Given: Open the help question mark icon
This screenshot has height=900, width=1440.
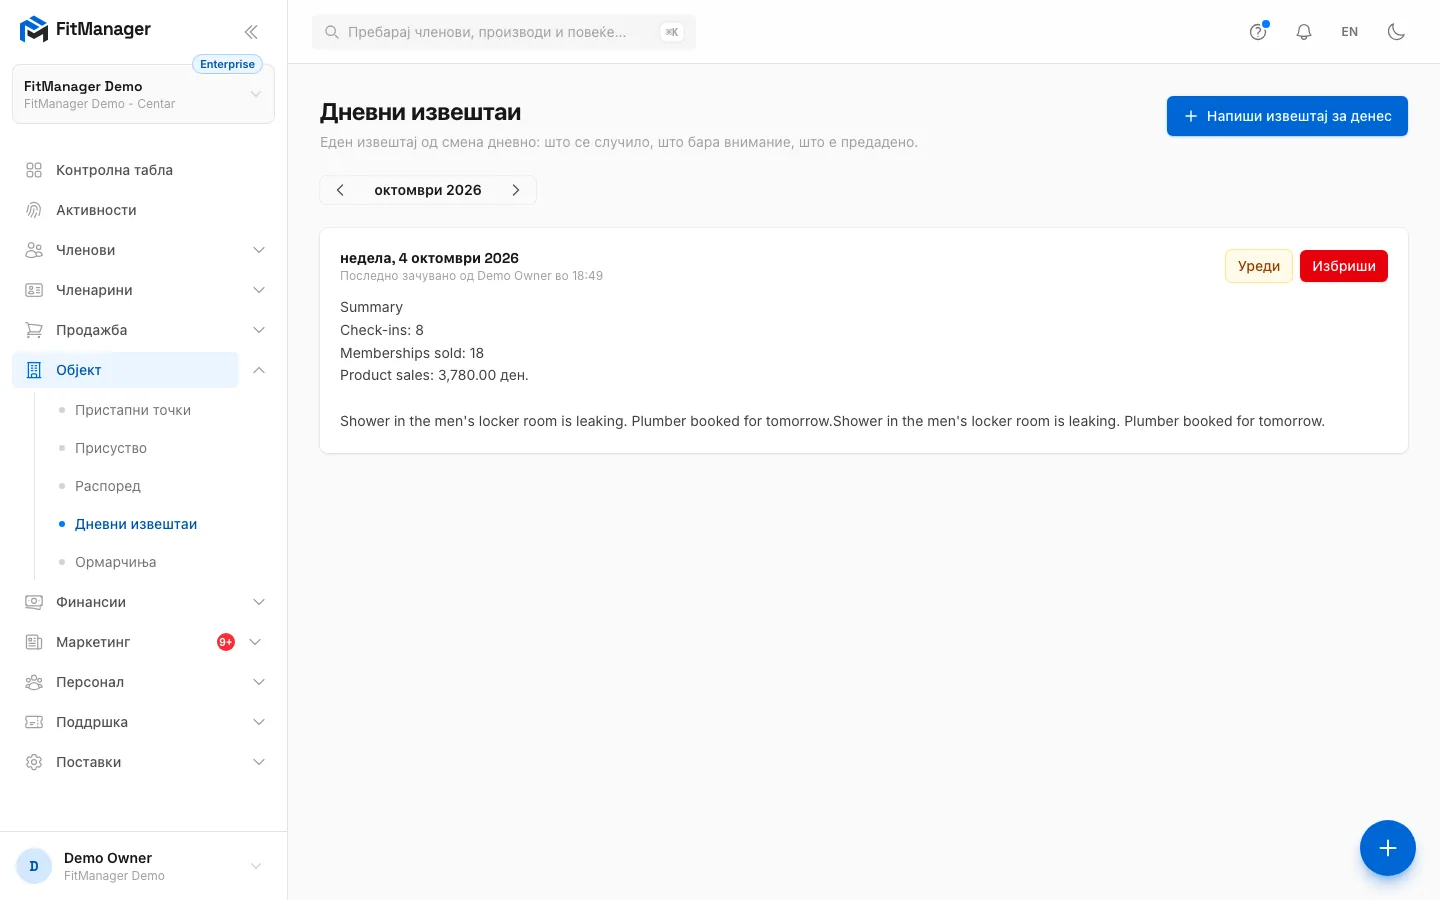Looking at the screenshot, I should [1258, 32].
